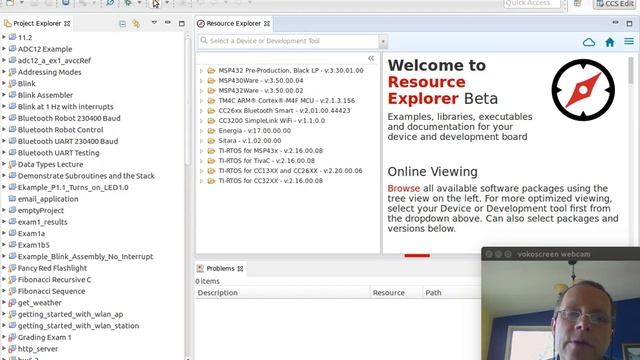Image resolution: width=640 pixels, height=360 pixels.
Task: Maximize the Project Explorer panel
Action: [182, 23]
